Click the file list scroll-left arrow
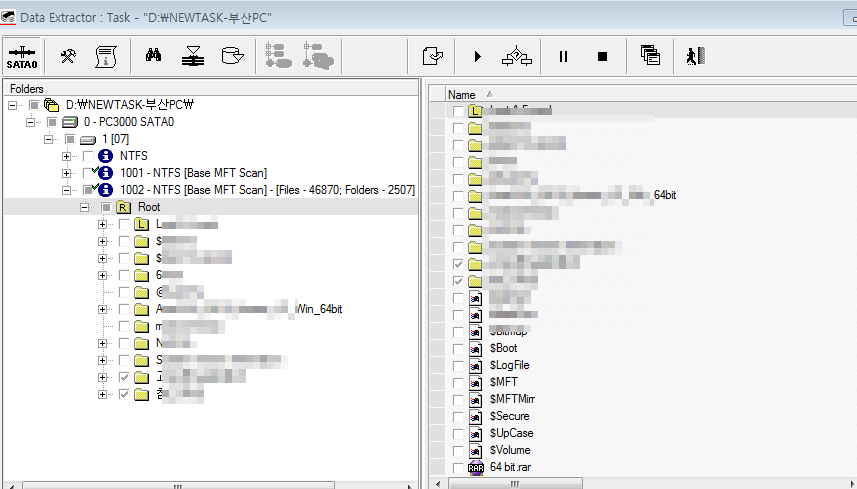Viewport: 857px width, 489px height. coord(438,484)
